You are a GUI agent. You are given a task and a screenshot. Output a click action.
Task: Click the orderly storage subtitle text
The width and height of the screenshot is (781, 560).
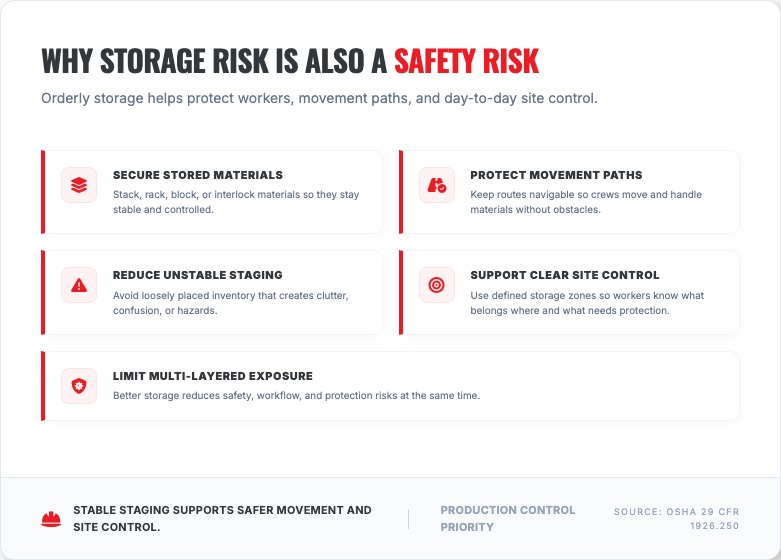319,99
